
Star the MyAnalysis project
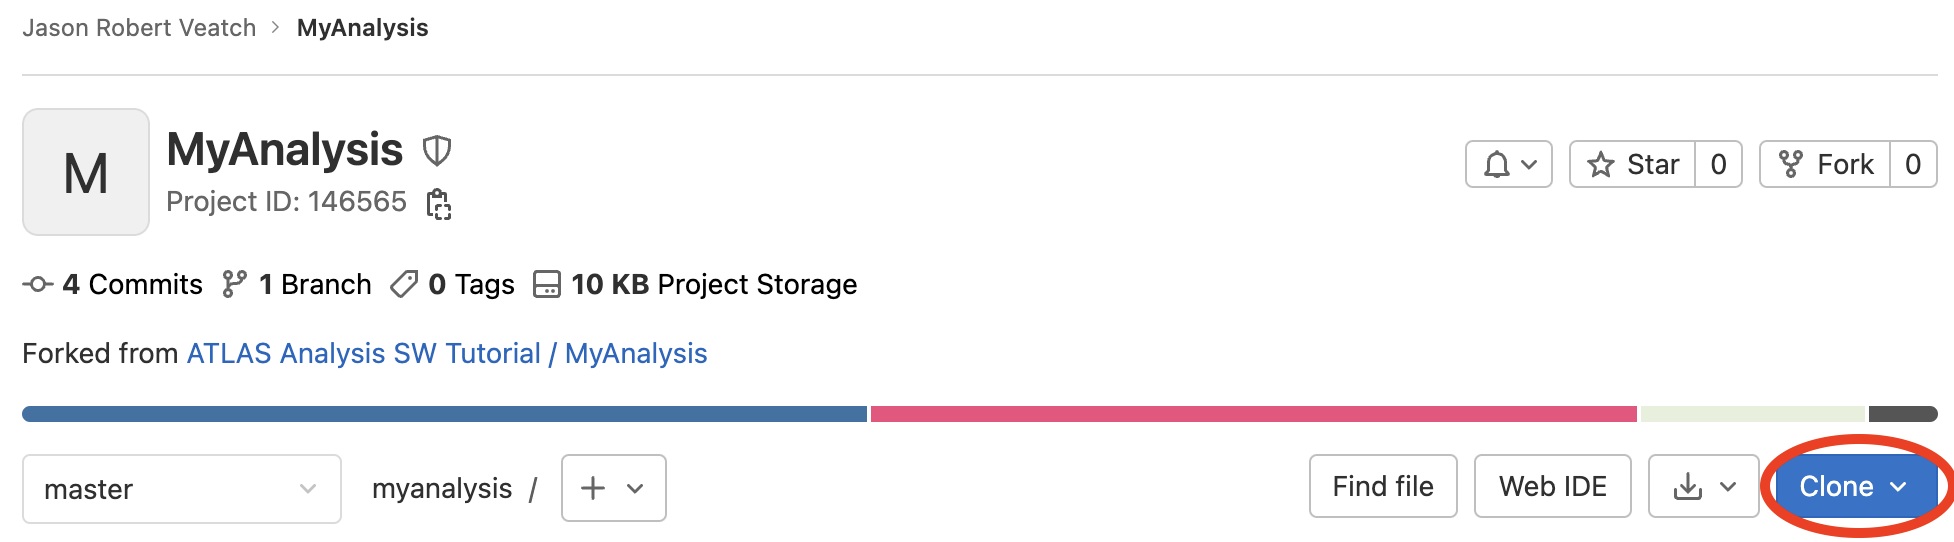coord(1632,164)
